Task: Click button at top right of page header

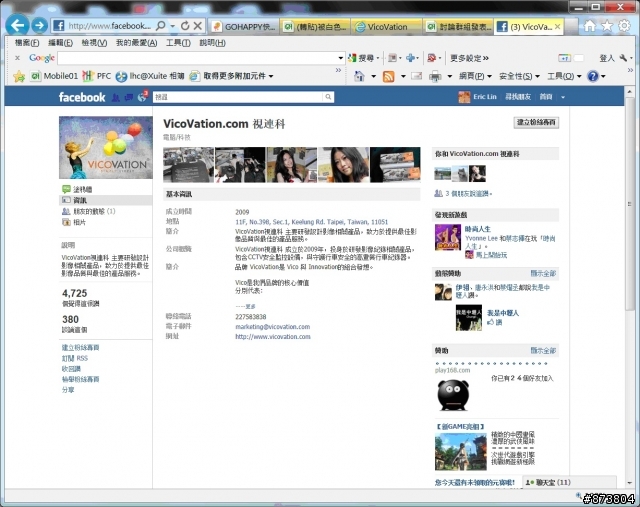Action: 536,122
